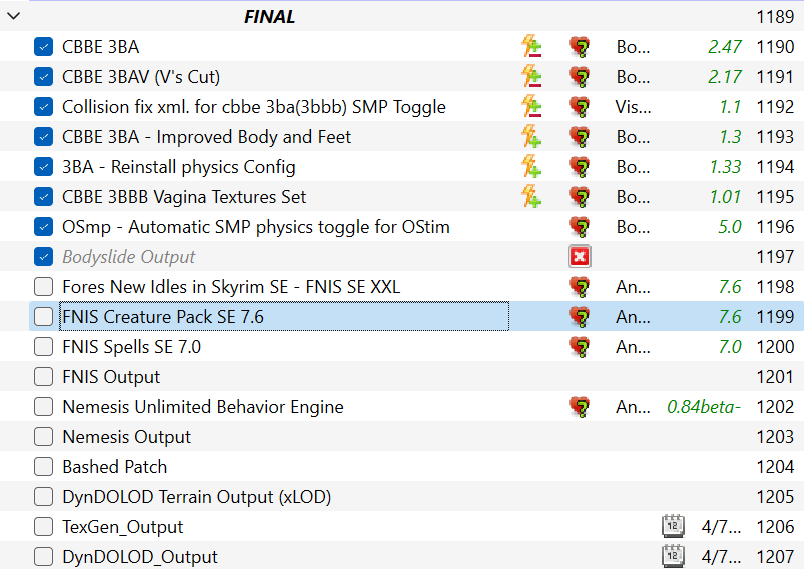This screenshot has height=569, width=804.
Task: Enable the FNIS Creature Pack SE 7.6 checkbox
Action: click(44, 317)
